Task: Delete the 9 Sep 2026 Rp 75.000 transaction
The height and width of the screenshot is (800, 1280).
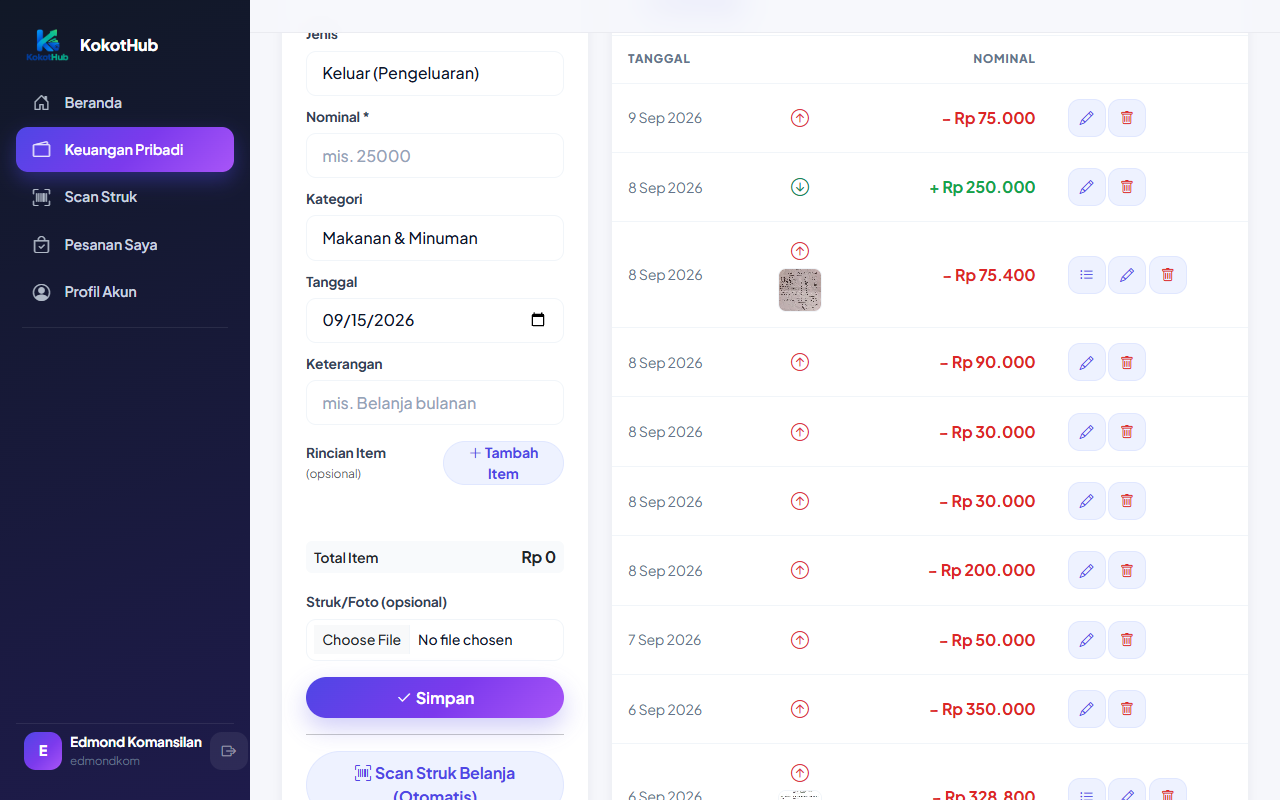Action: click(x=1127, y=118)
